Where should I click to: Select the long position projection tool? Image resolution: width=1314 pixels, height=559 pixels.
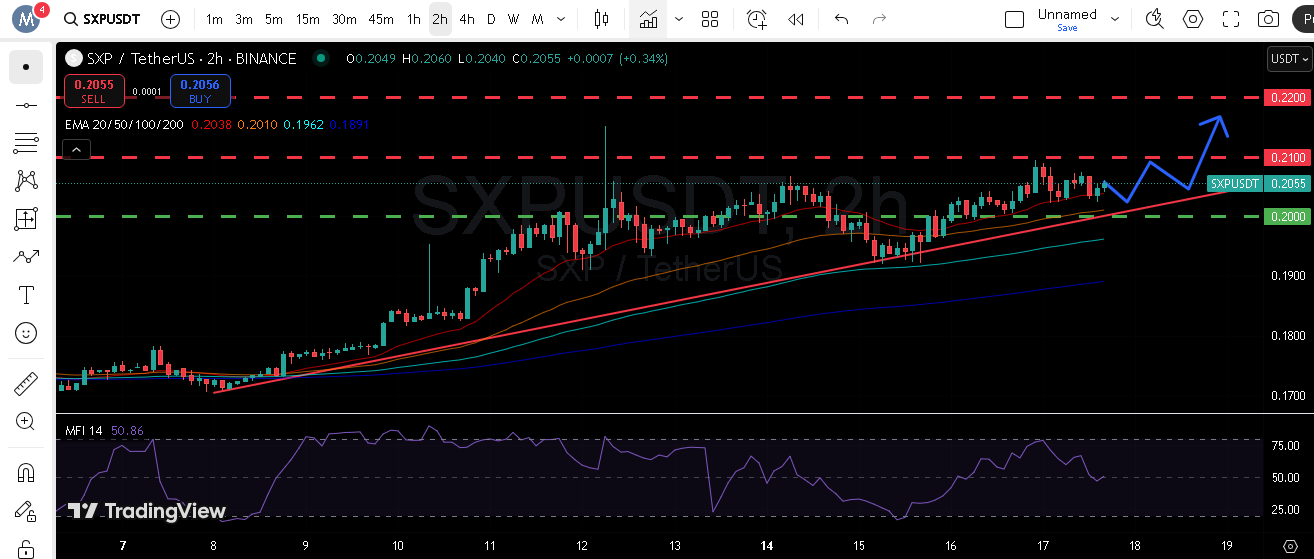click(26, 219)
